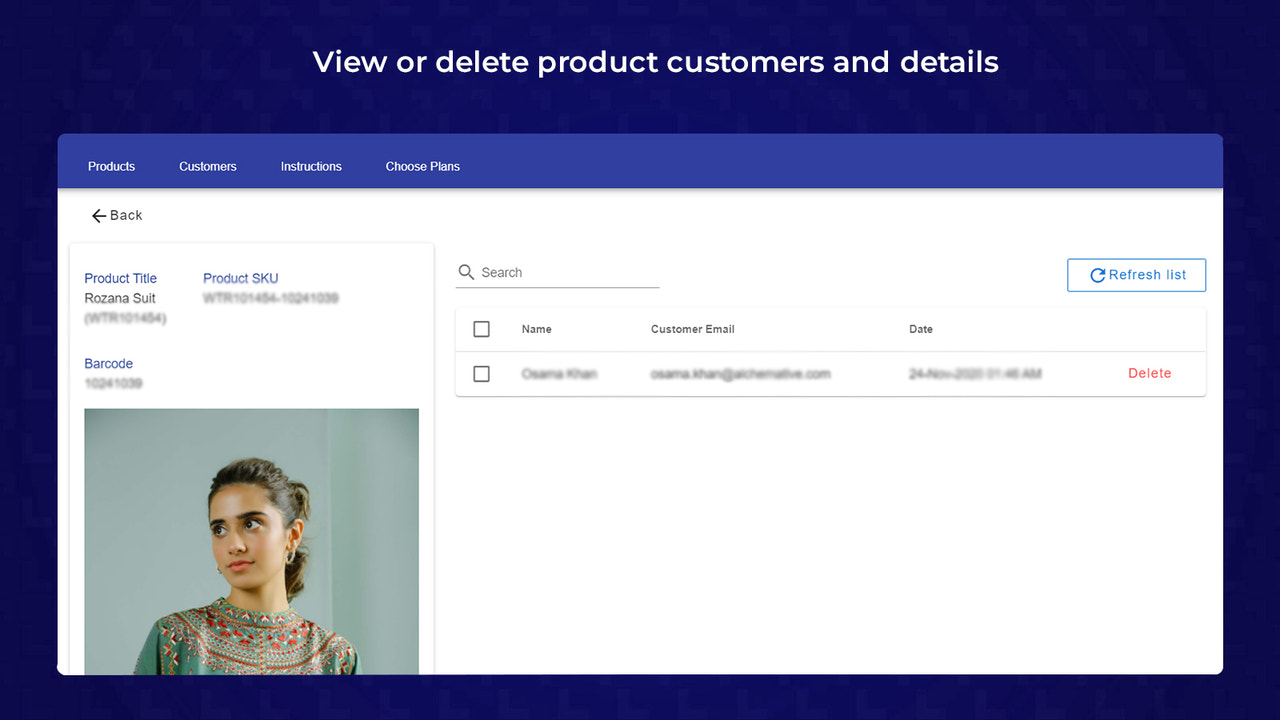This screenshot has height=720, width=1280.
Task: Click the Refresh list button
Action: [x=1136, y=274]
